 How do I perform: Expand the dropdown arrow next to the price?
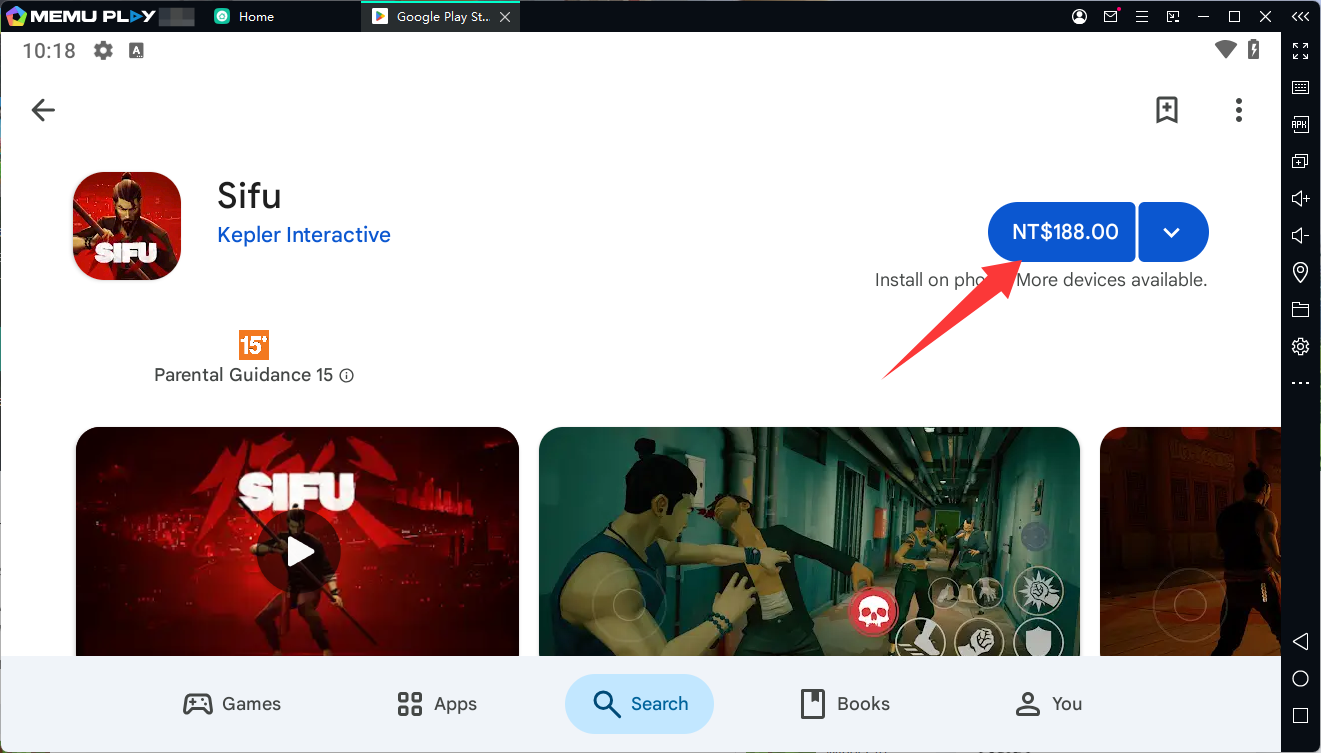coord(1173,232)
